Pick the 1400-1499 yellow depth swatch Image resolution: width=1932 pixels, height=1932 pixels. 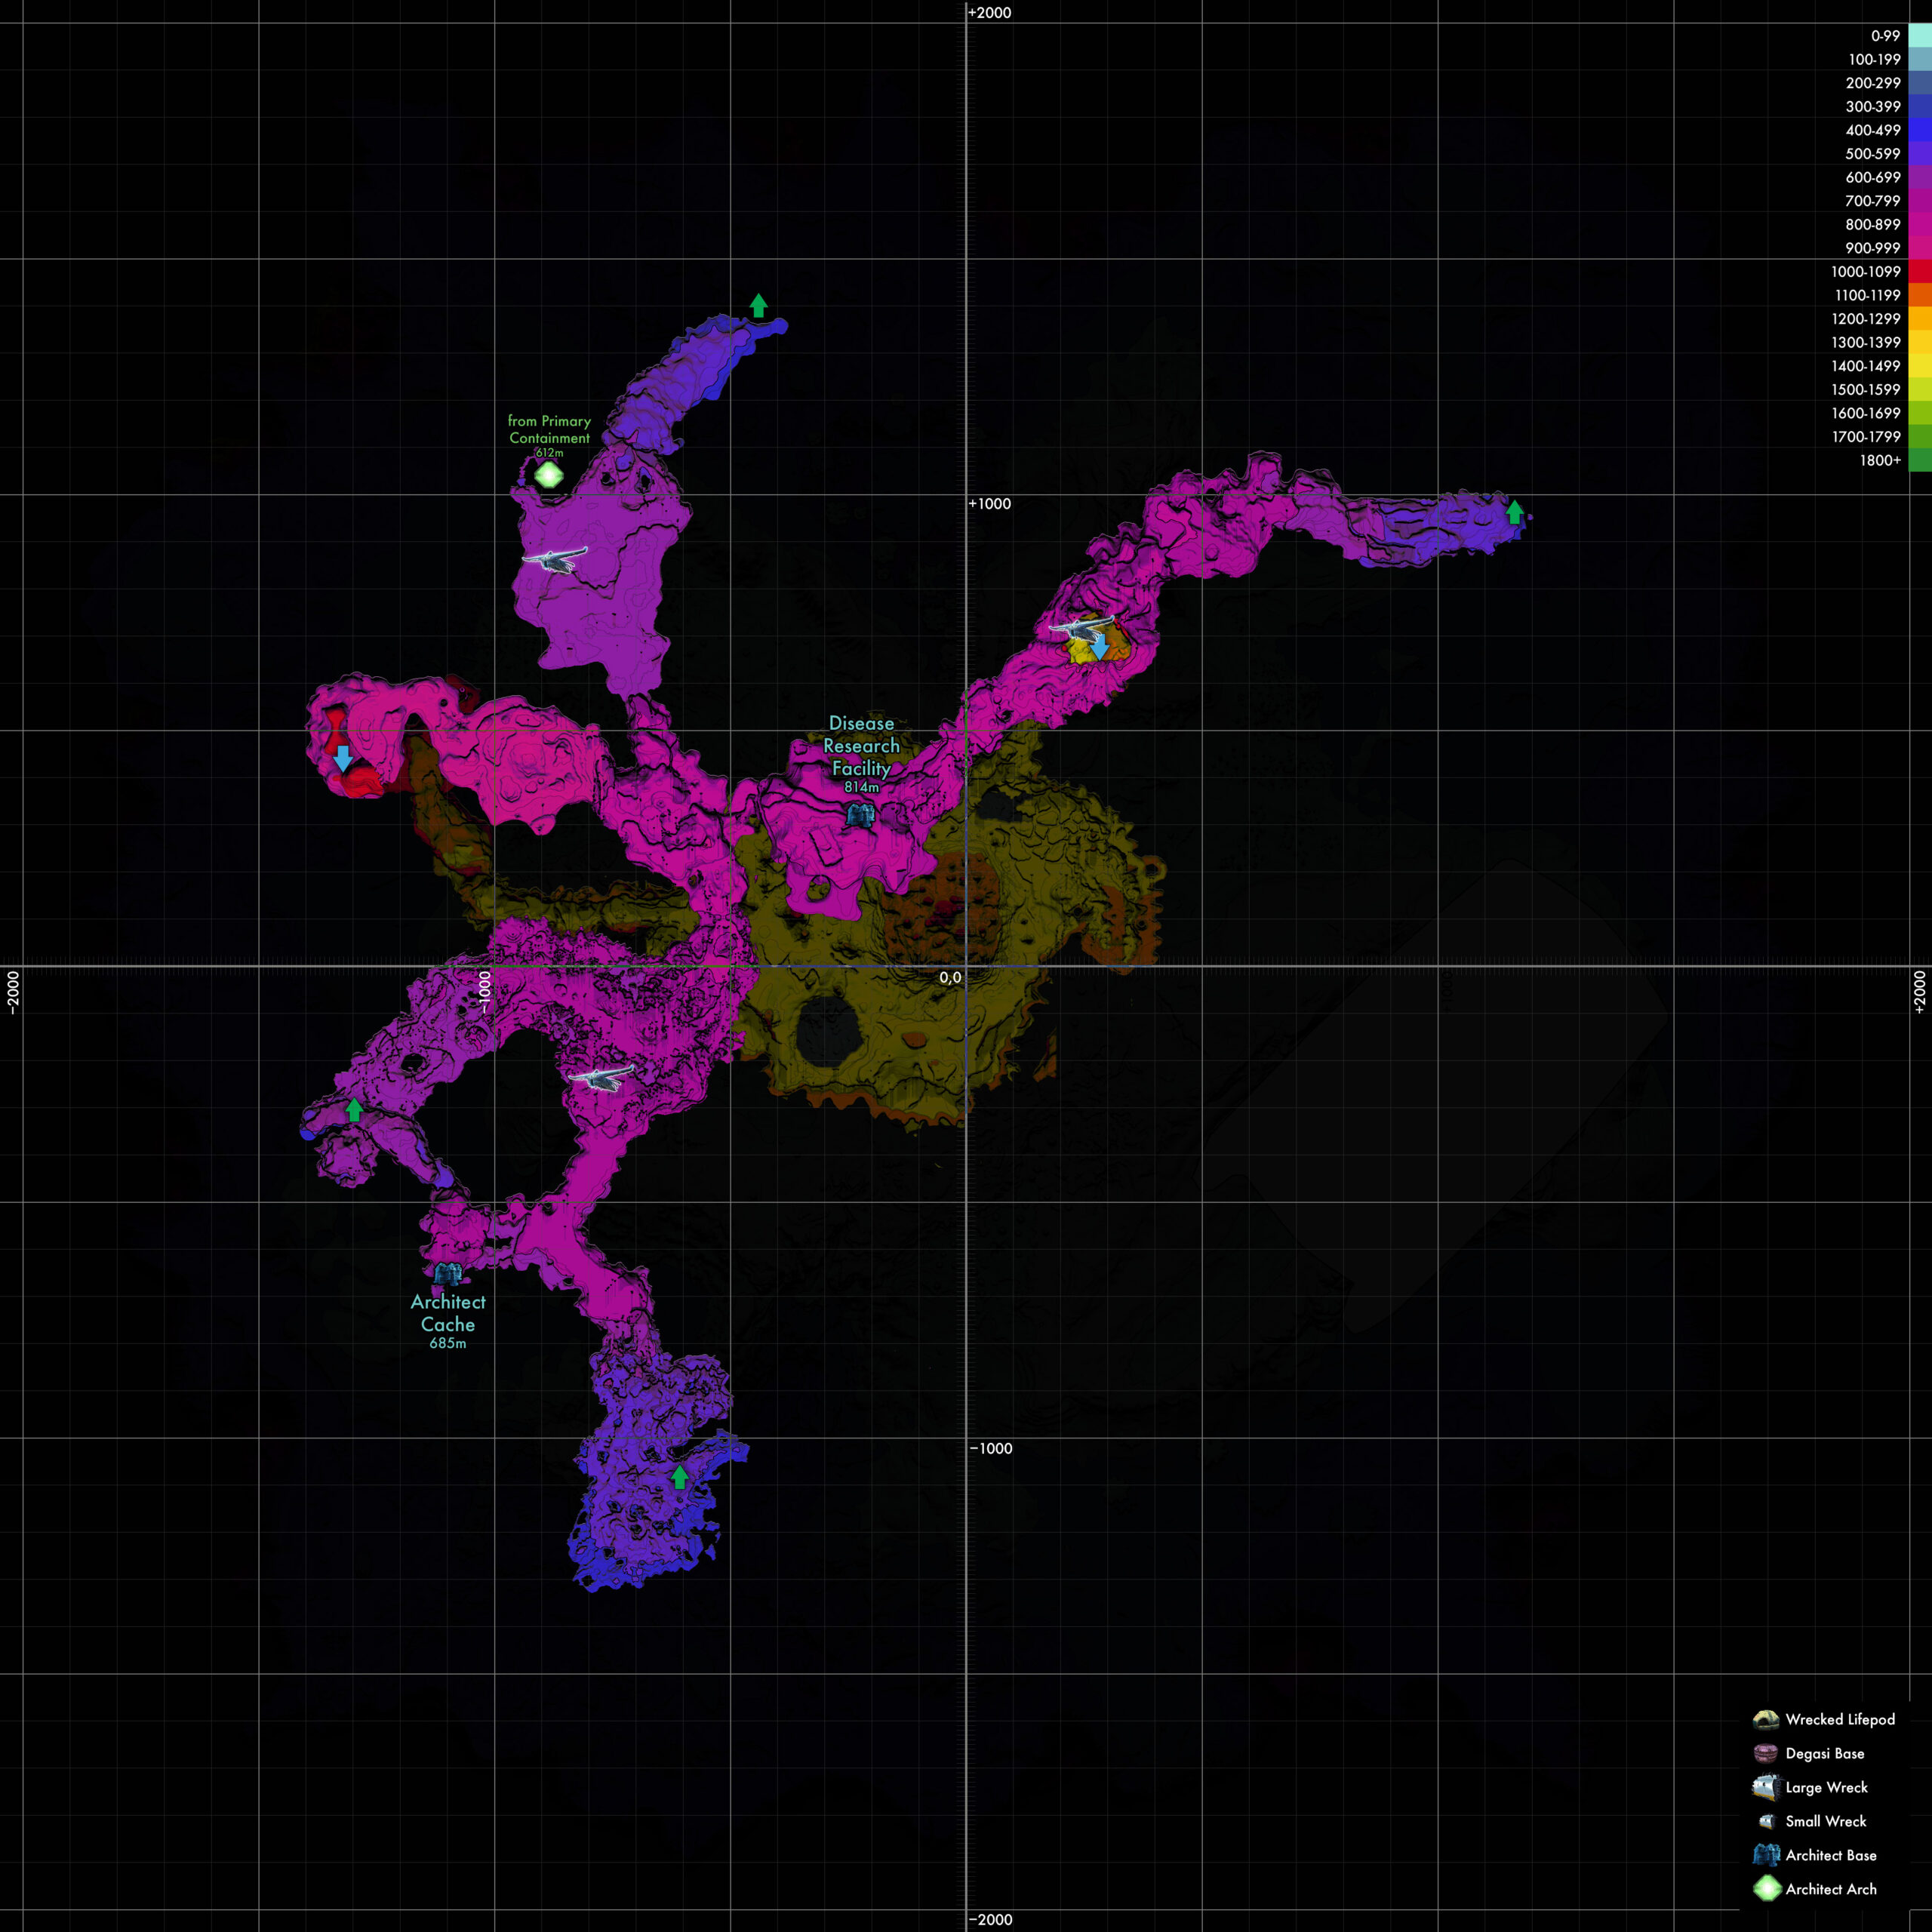1920,366
